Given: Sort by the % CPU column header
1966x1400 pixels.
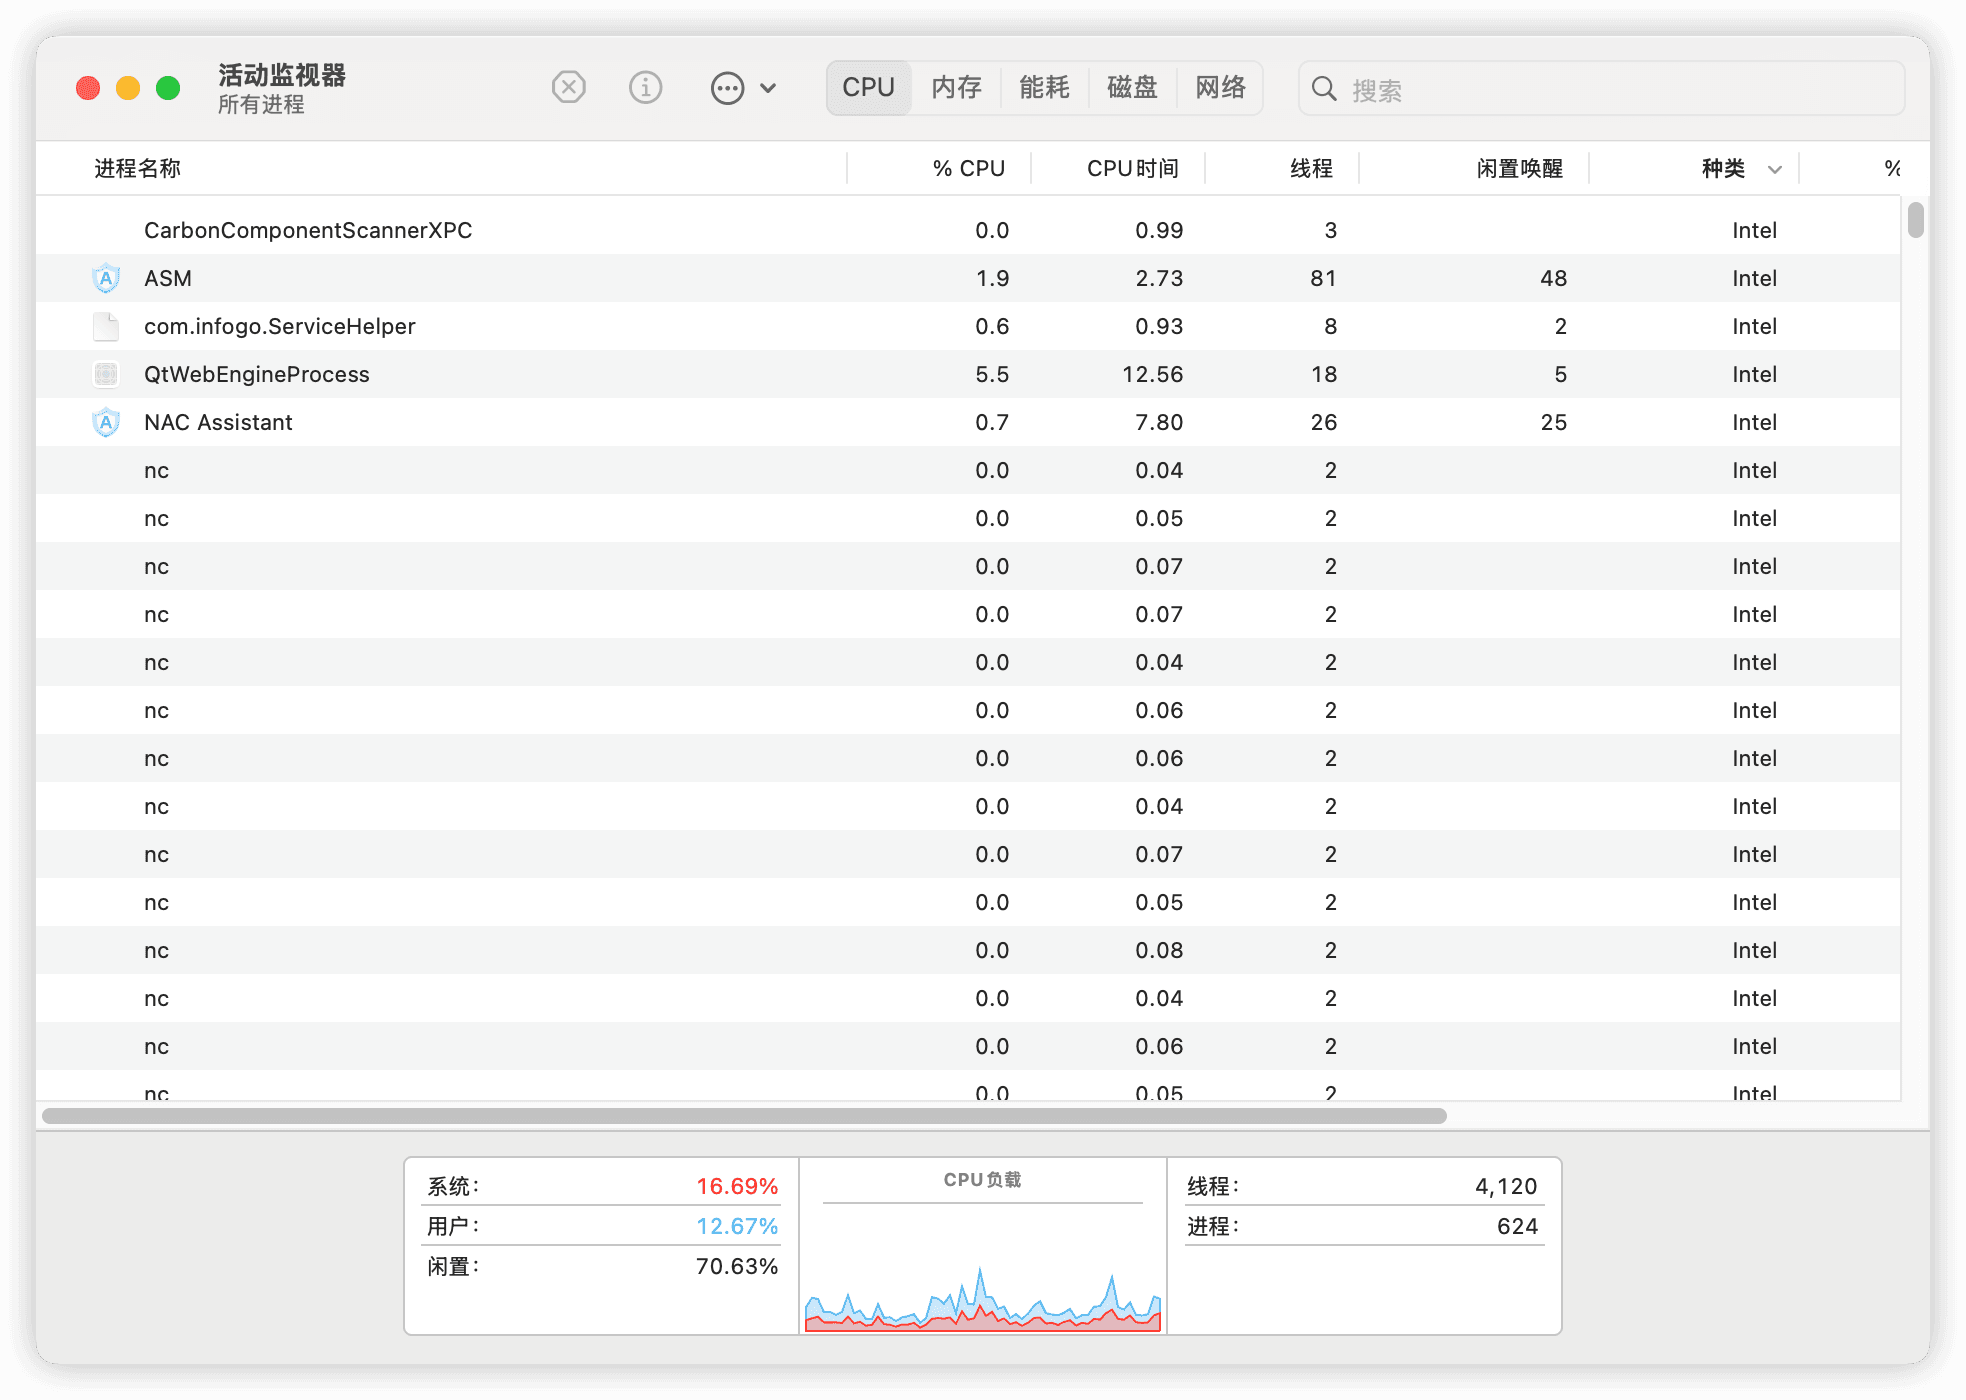Looking at the screenshot, I should [967, 169].
